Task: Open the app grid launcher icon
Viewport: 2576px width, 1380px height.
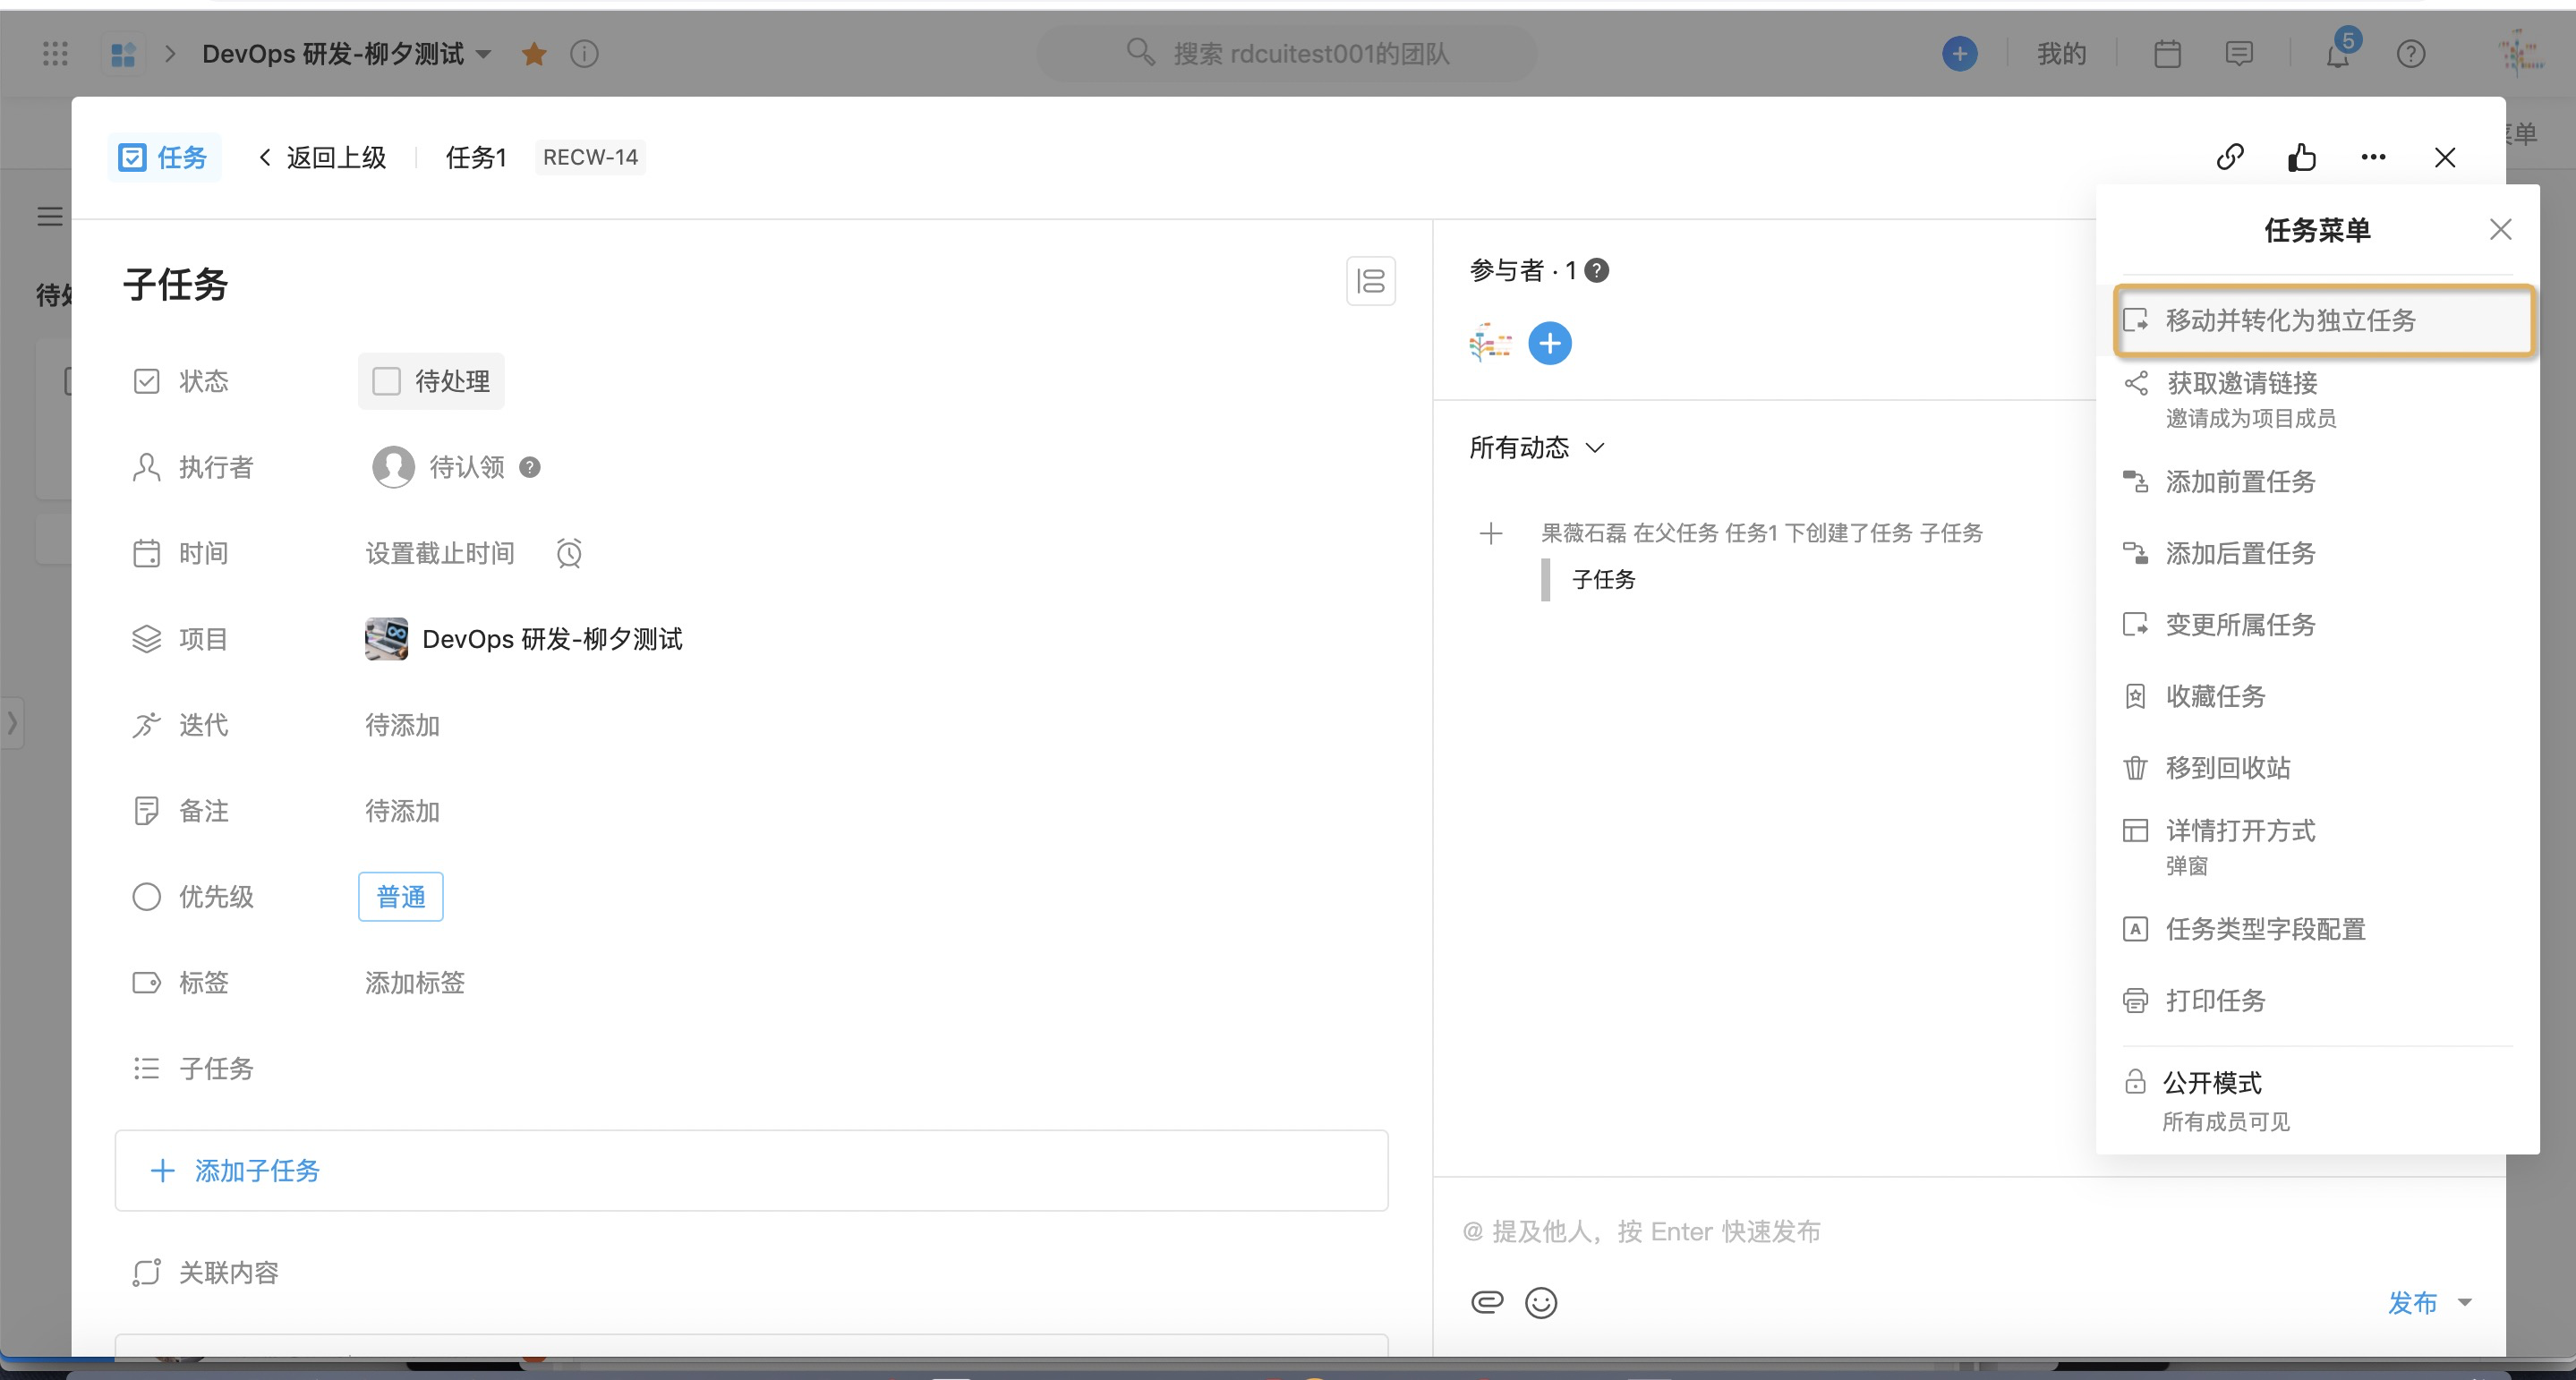Action: click(55, 54)
